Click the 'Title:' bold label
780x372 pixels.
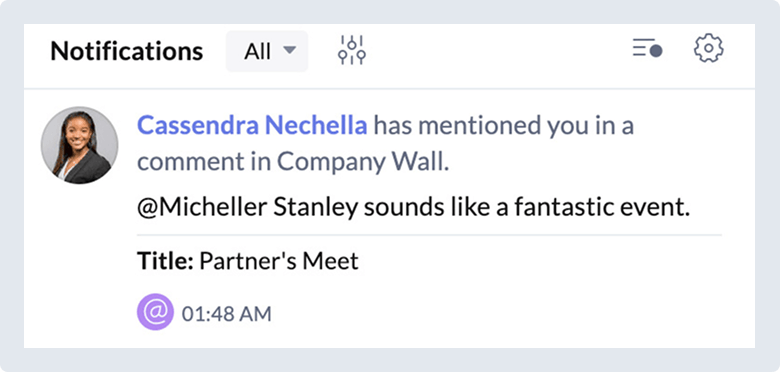point(165,261)
